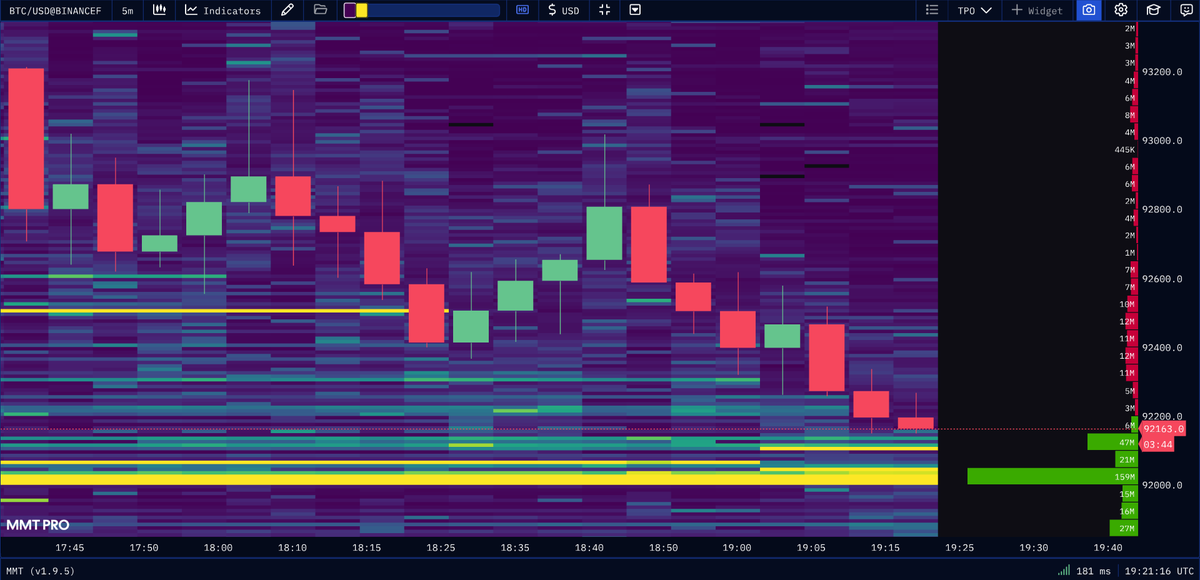The image size is (1200, 580).
Task: Switch the USD currency denomination
Action: [564, 10]
